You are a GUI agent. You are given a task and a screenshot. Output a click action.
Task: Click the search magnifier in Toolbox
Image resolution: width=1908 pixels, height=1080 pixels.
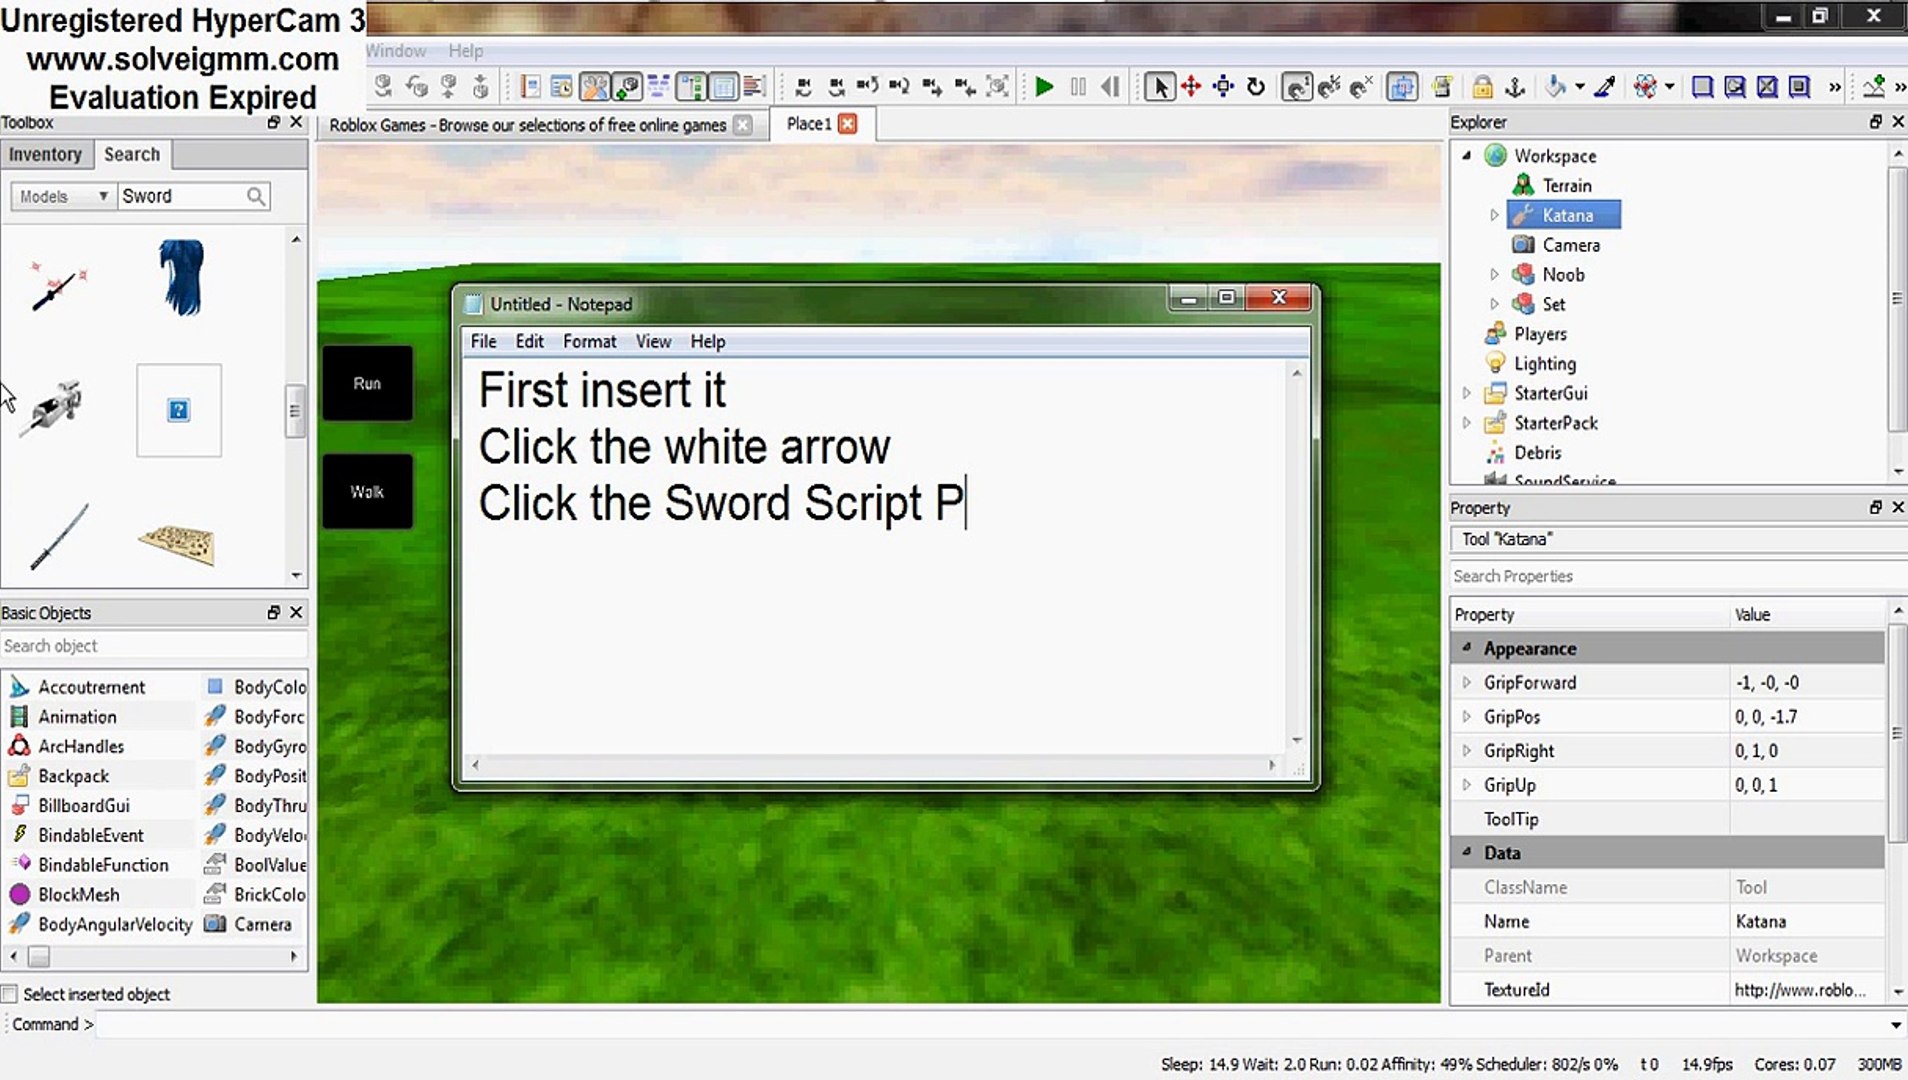tap(256, 196)
